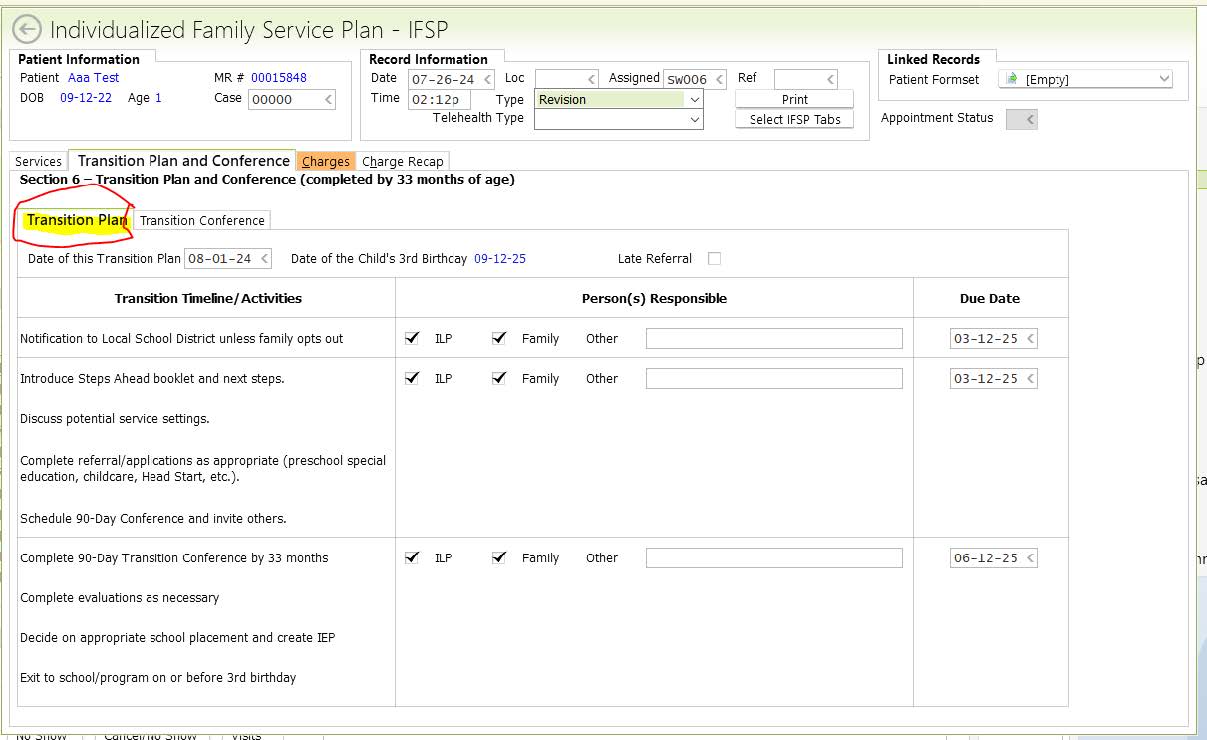Image resolution: width=1207 pixels, height=740 pixels.
Task: Click the patient name link Aaa Test
Action: tap(93, 78)
